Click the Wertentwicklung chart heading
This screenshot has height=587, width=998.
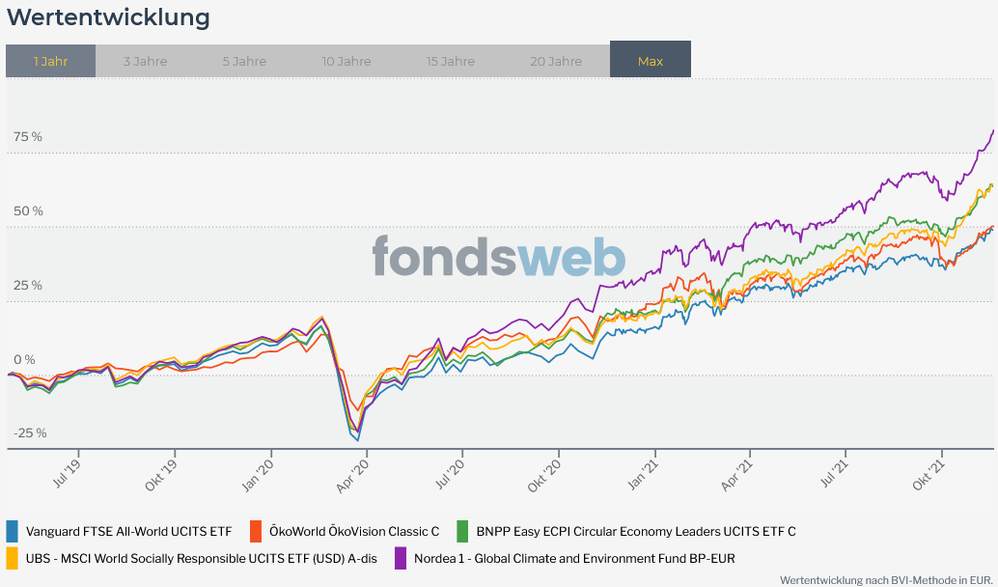(x=108, y=17)
